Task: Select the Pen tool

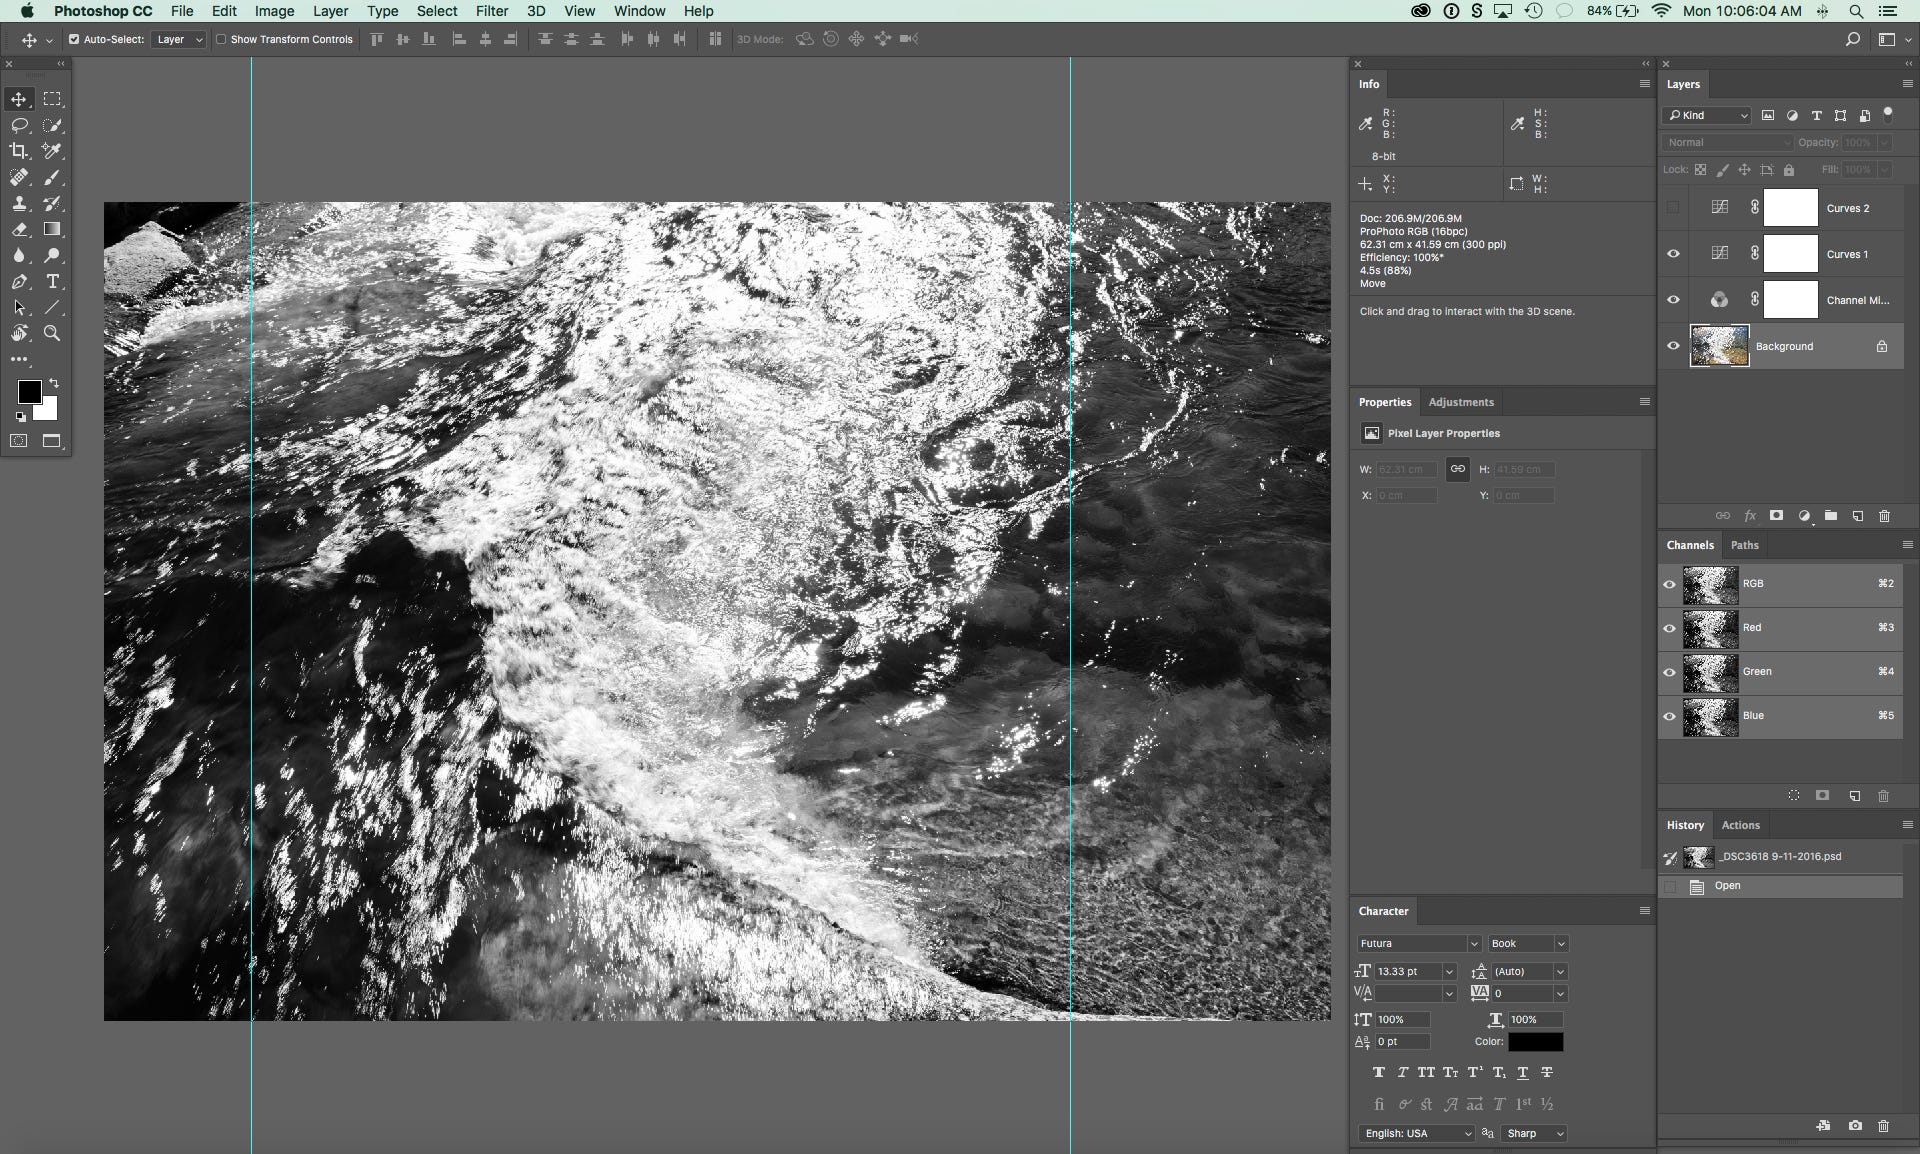Action: point(19,282)
